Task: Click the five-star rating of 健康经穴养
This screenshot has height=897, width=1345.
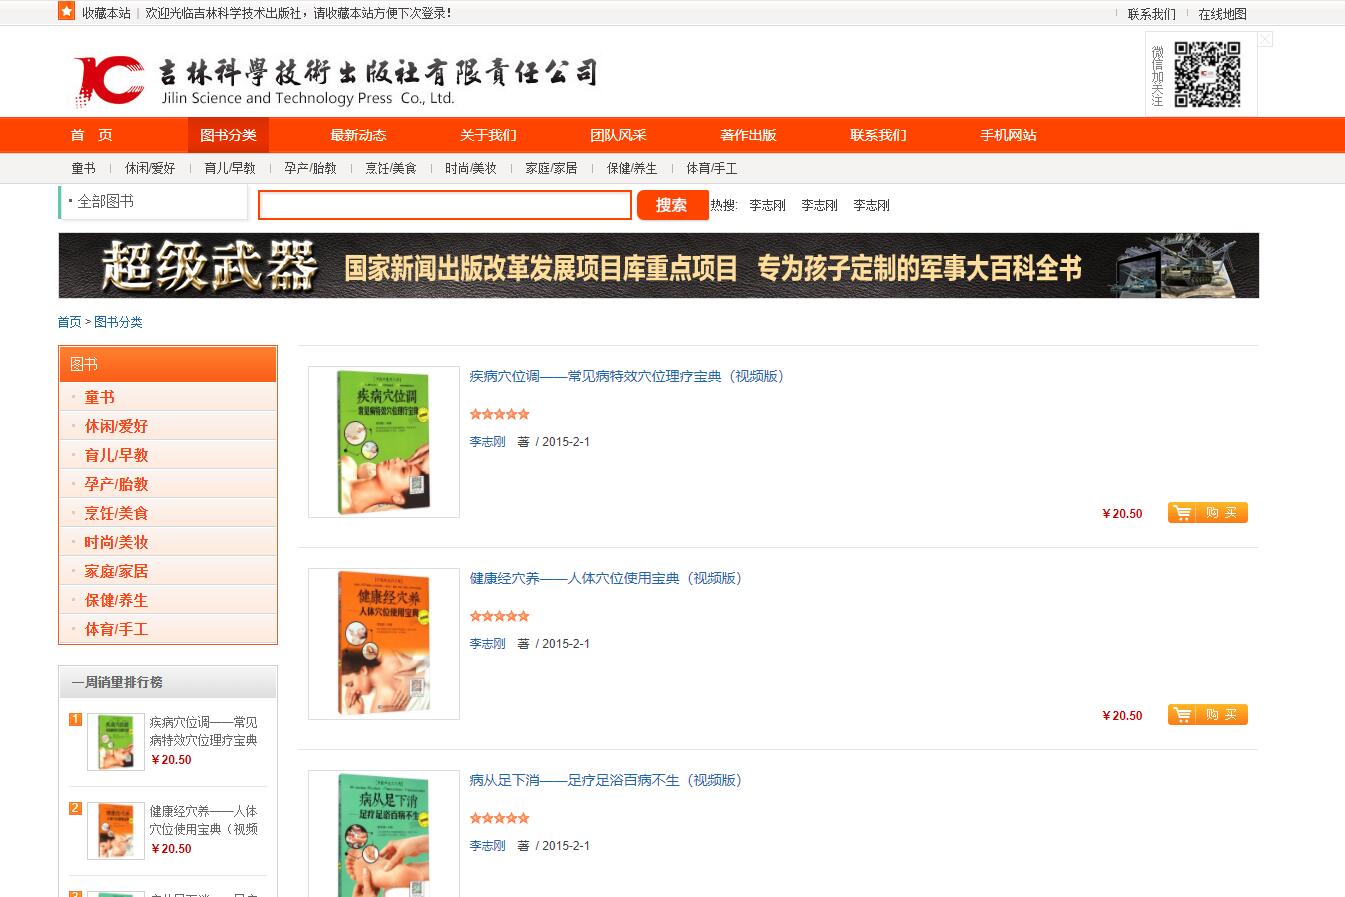Action: click(499, 616)
